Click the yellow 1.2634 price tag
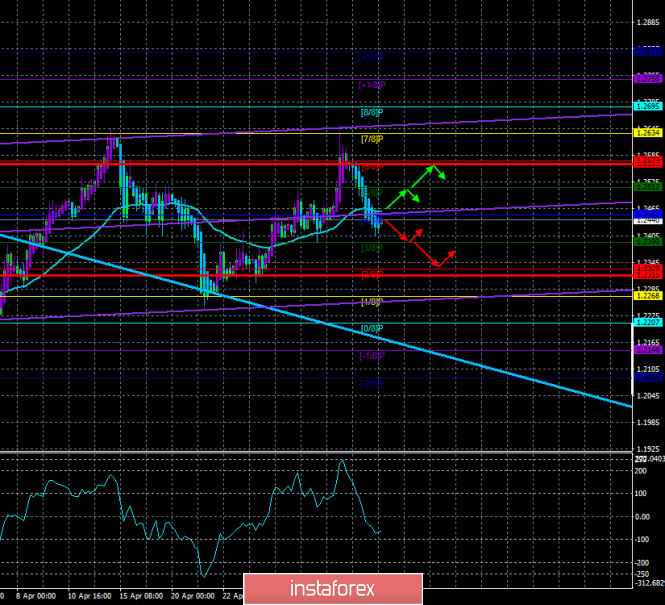 (647, 133)
